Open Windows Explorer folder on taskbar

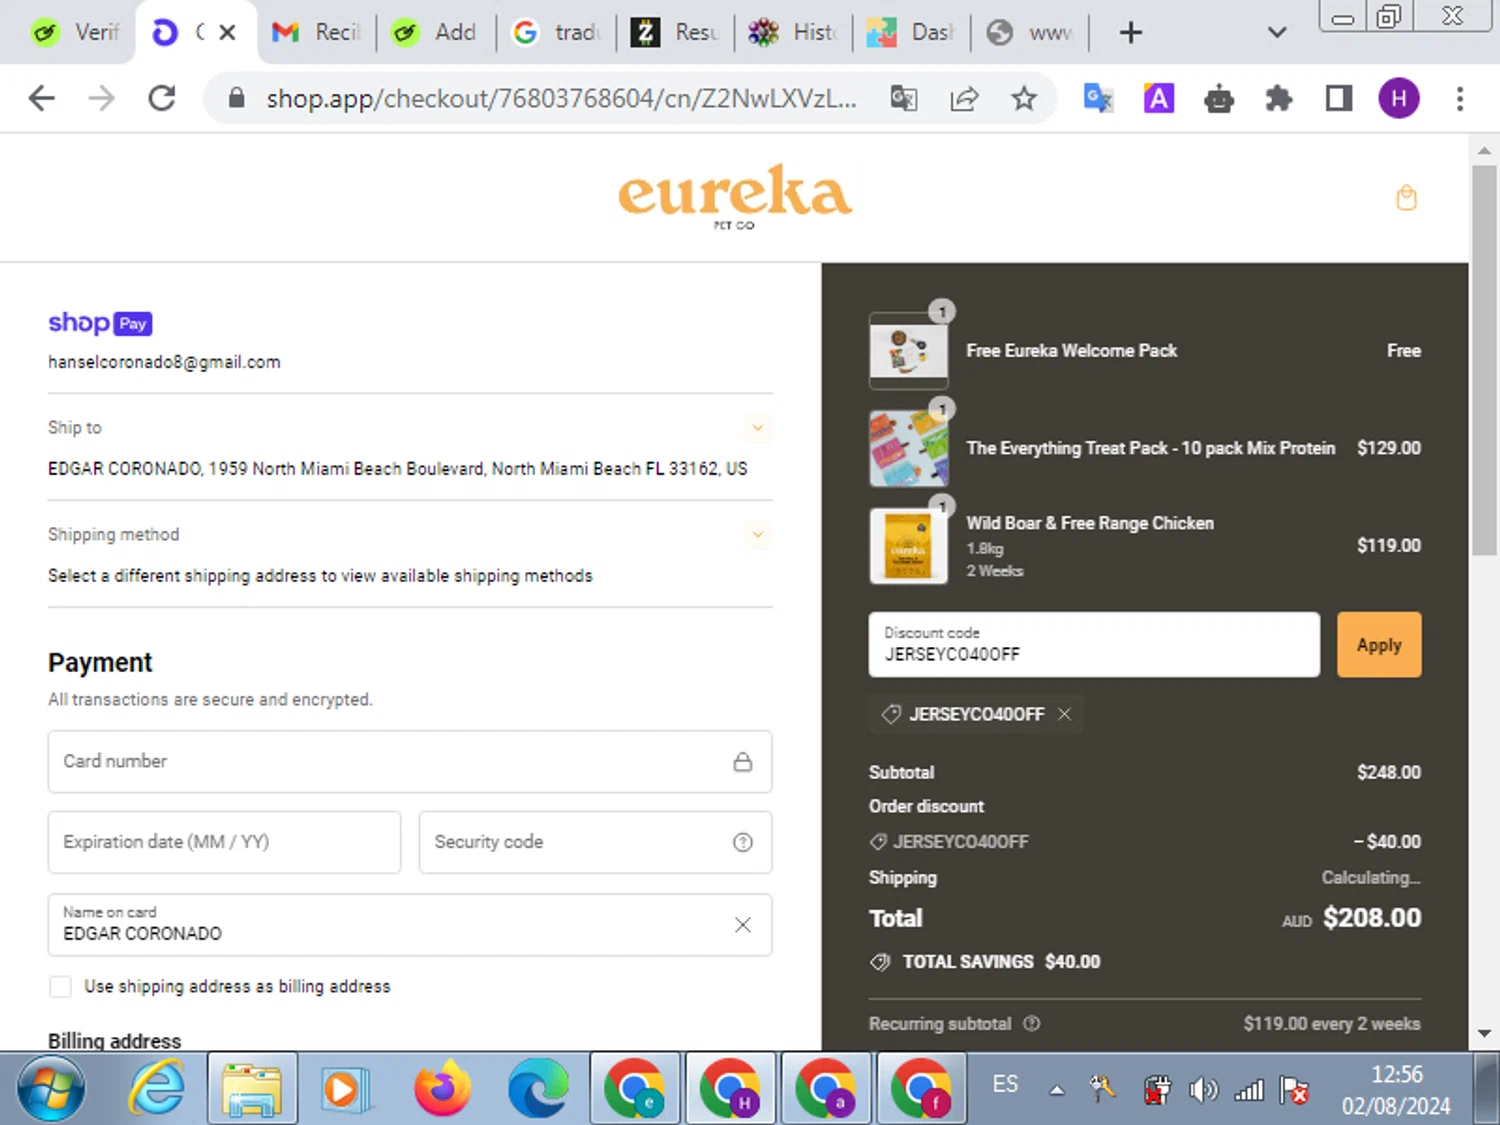click(252, 1088)
